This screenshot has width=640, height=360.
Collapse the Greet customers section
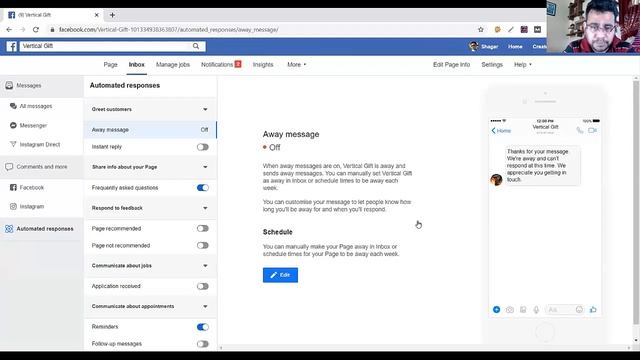point(205,109)
